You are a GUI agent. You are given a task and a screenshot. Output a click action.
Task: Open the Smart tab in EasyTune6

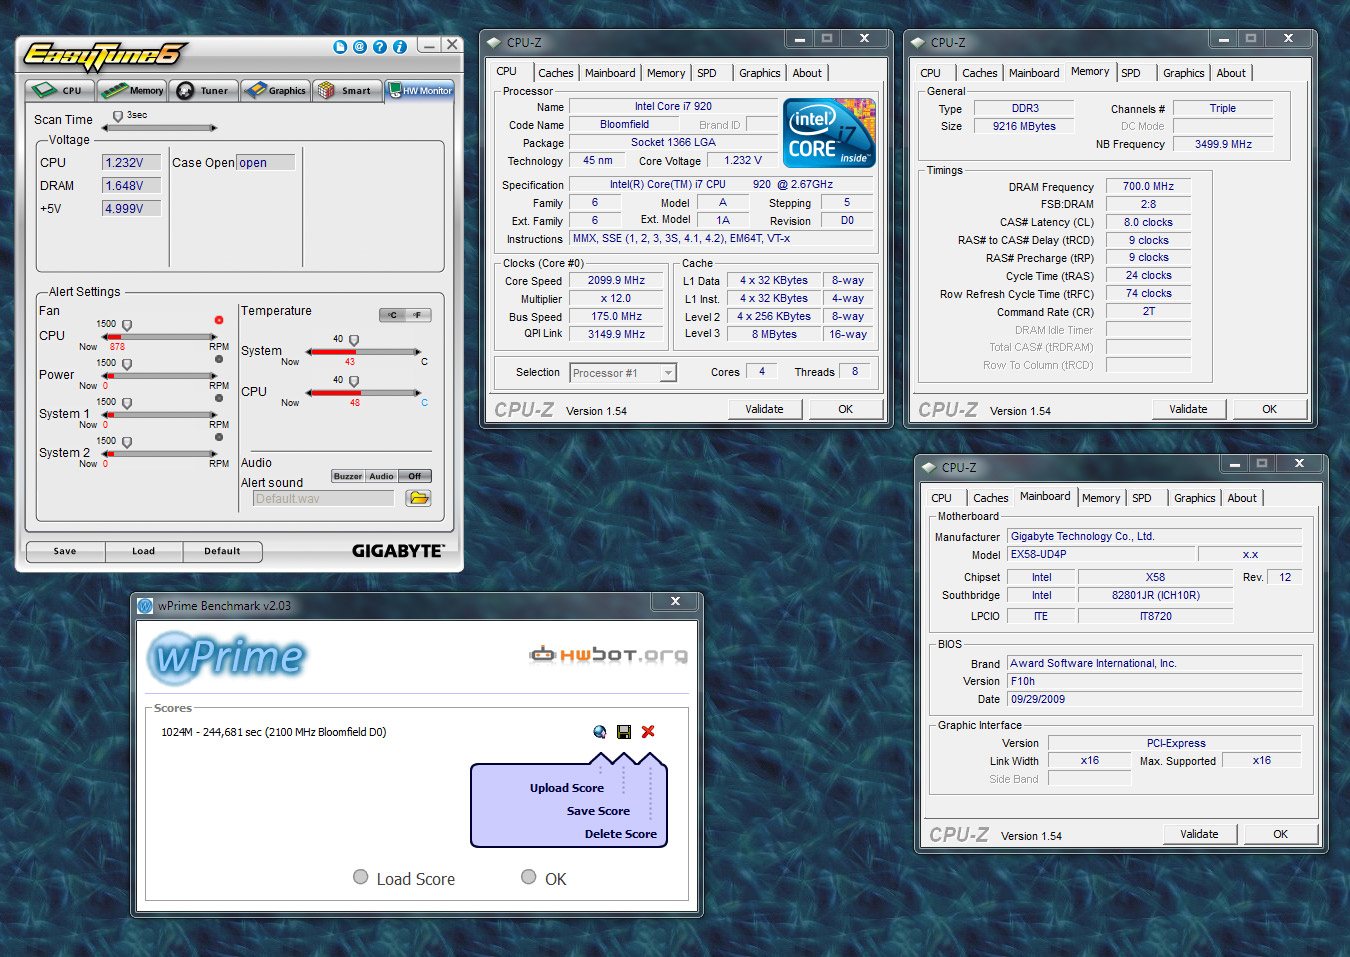[x=347, y=90]
